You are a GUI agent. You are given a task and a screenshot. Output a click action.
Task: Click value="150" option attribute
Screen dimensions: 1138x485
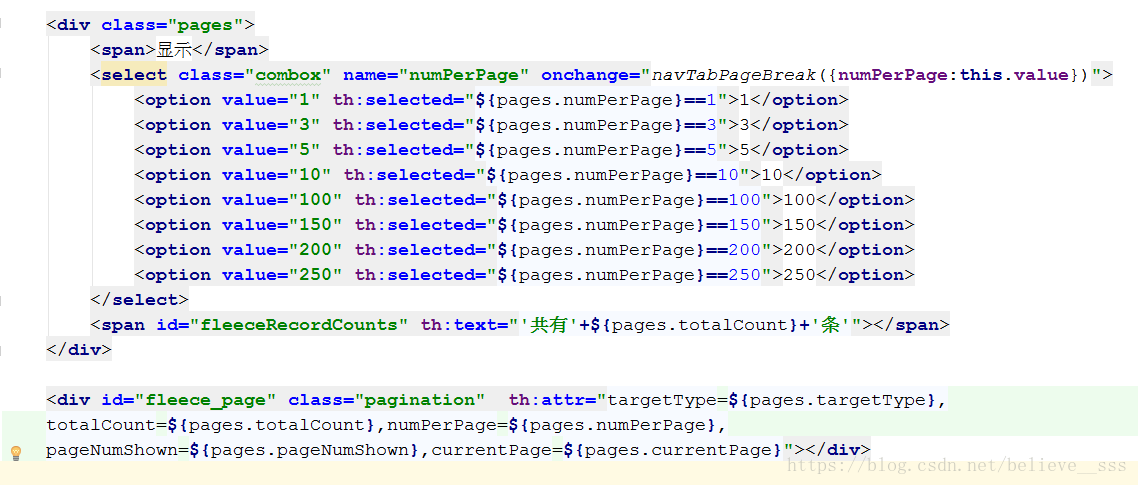282,225
